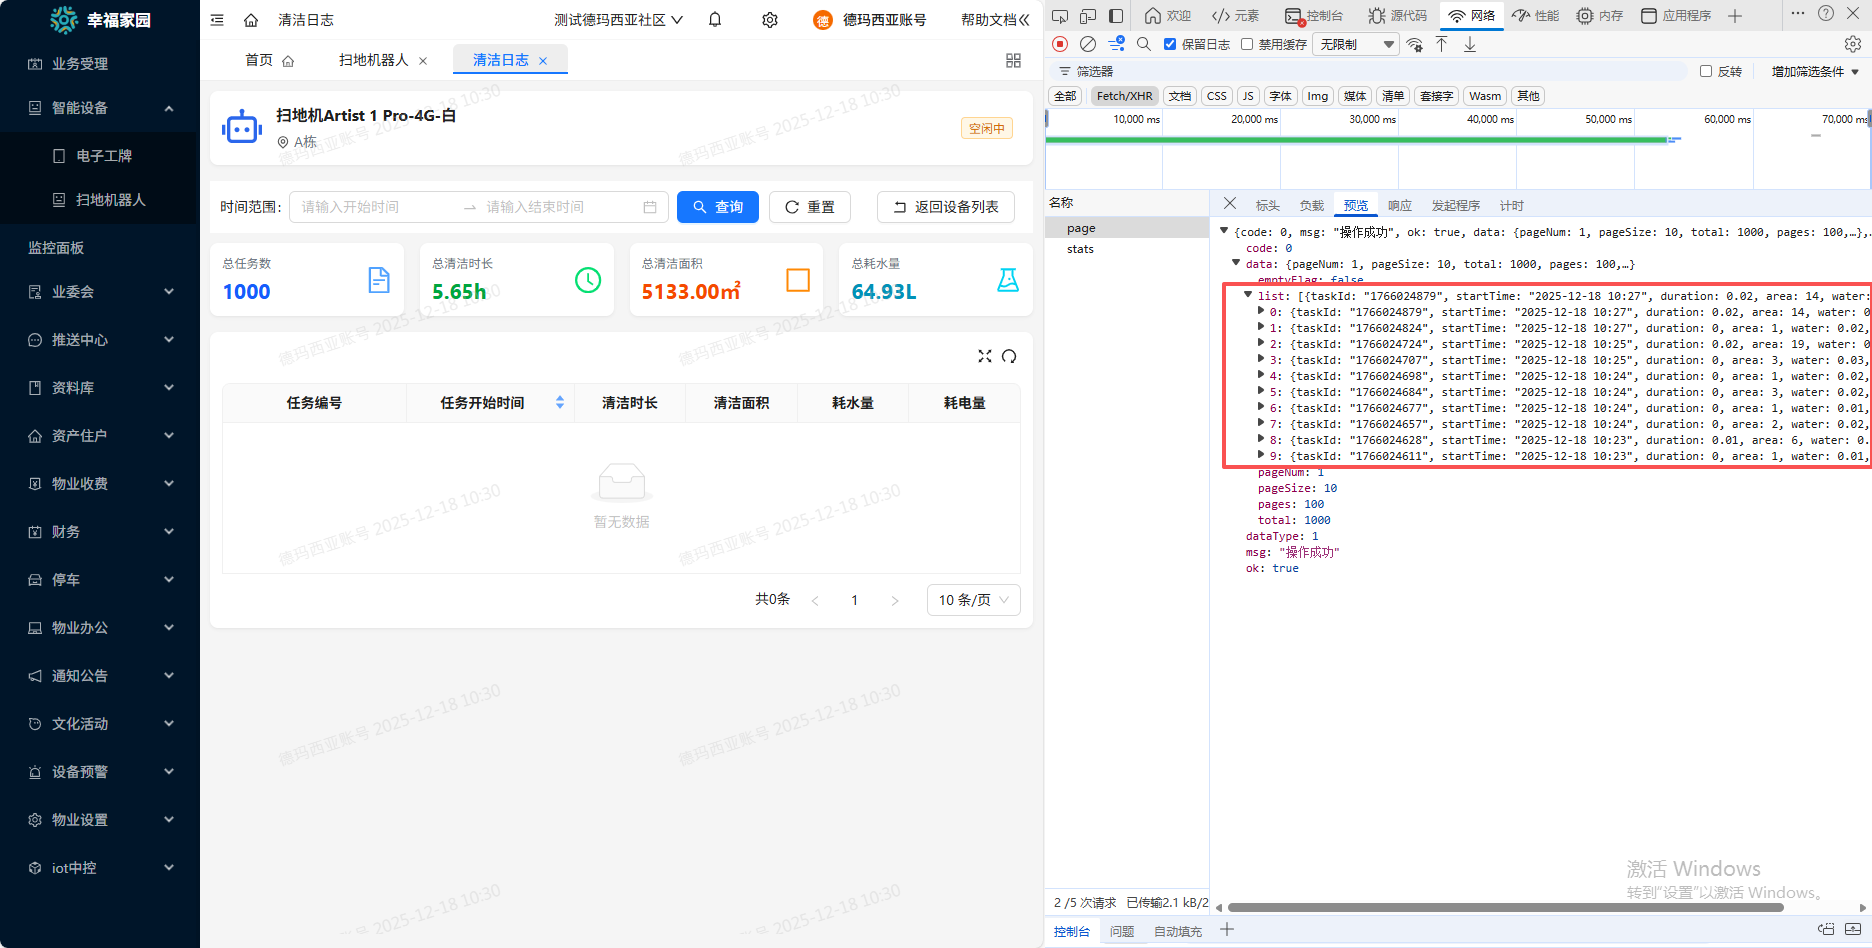Image resolution: width=1872 pixels, height=948 pixels.
Task: Click the notification bell icon
Action: [715, 20]
